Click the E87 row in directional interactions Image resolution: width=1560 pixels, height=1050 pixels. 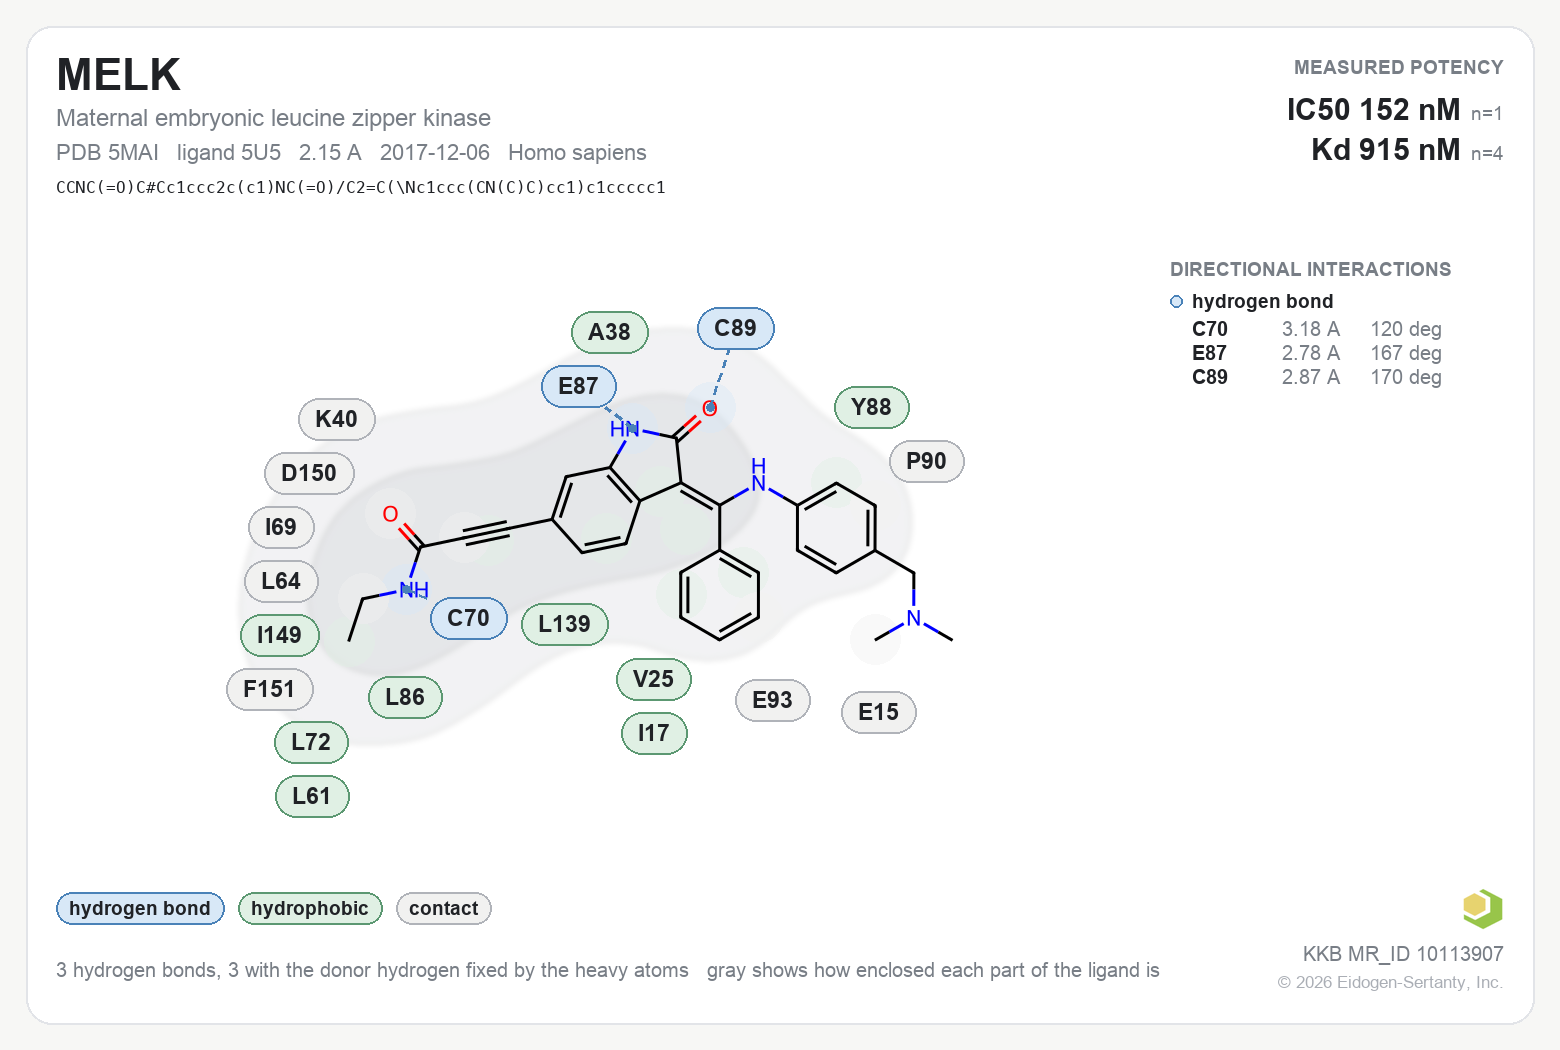[1317, 353]
